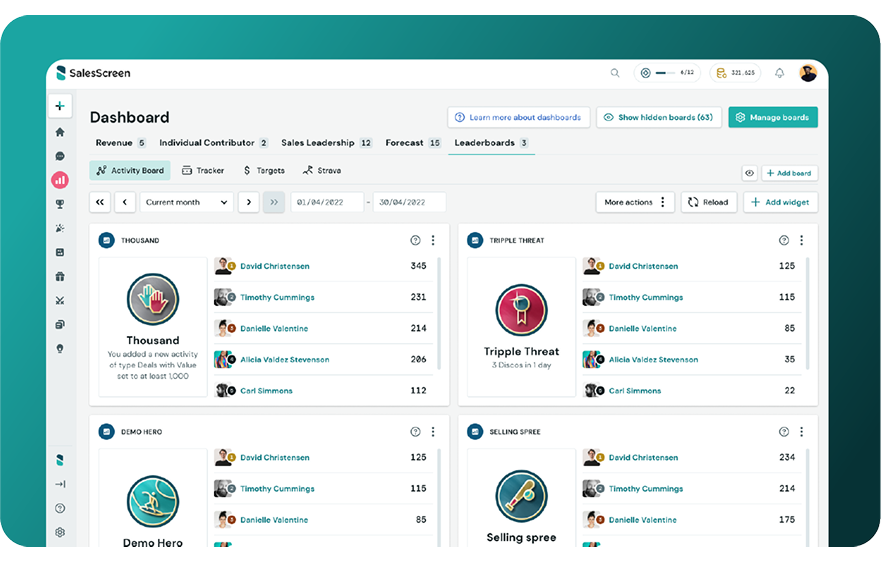Open More actions menu
The width and height of the screenshot is (881, 562).
(x=635, y=202)
